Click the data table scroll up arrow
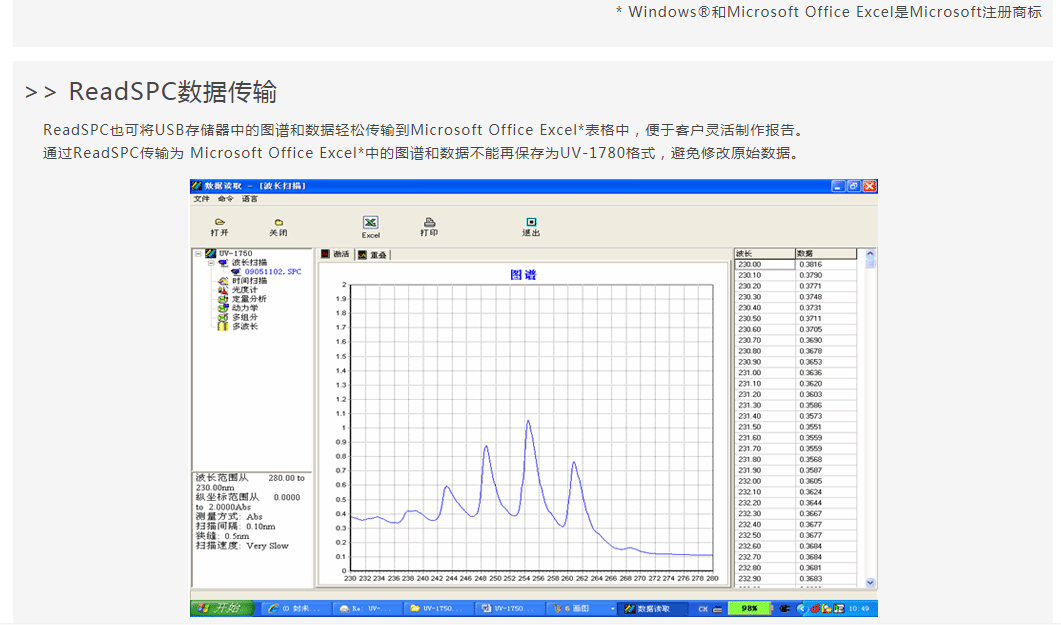 click(870, 254)
